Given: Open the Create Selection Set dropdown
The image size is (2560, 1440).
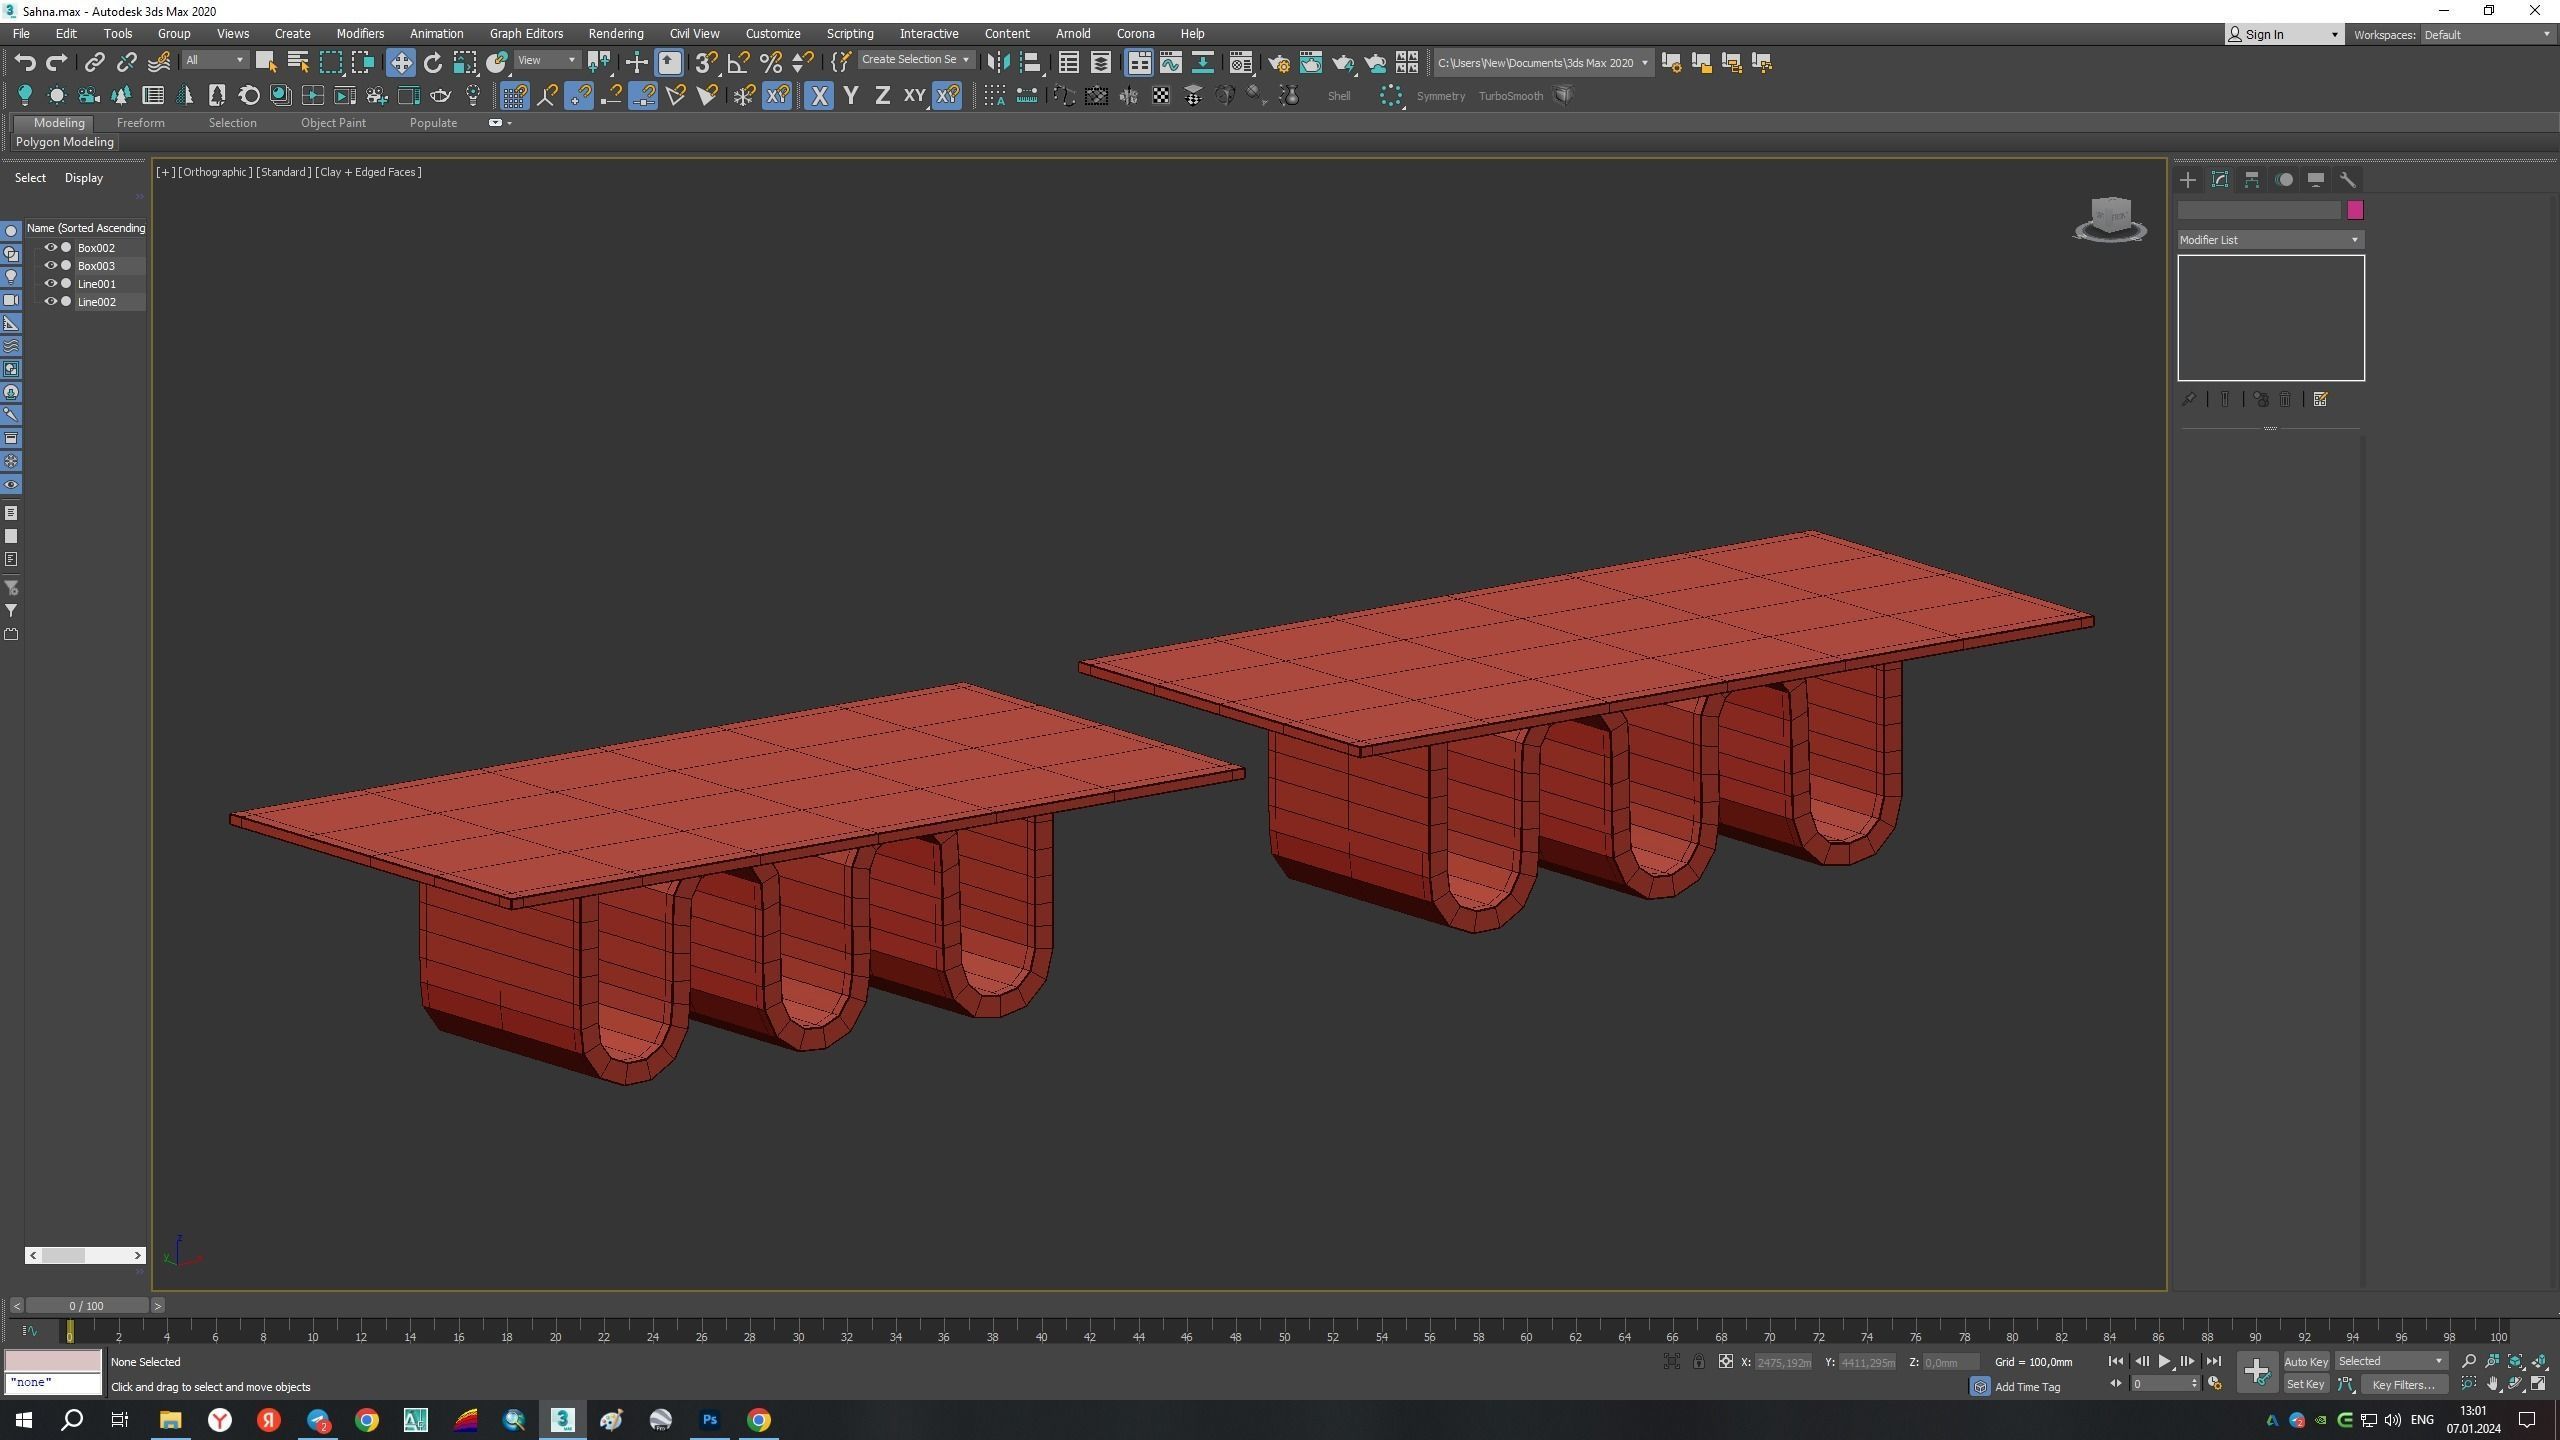Looking at the screenshot, I should (x=915, y=60).
